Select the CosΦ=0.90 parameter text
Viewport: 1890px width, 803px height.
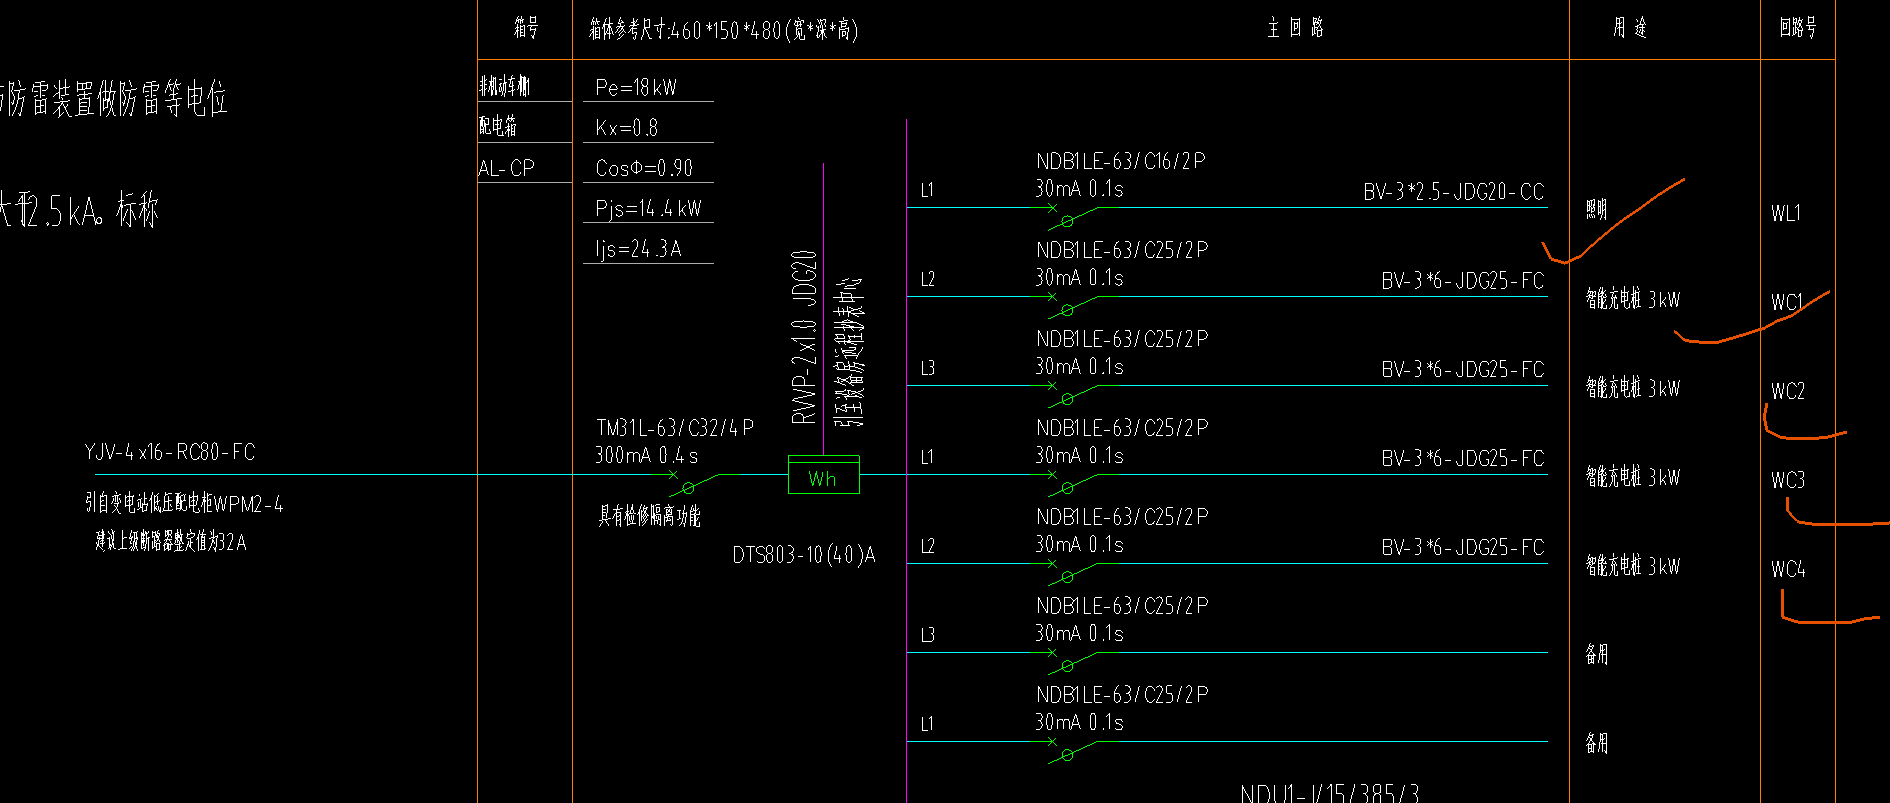[644, 168]
